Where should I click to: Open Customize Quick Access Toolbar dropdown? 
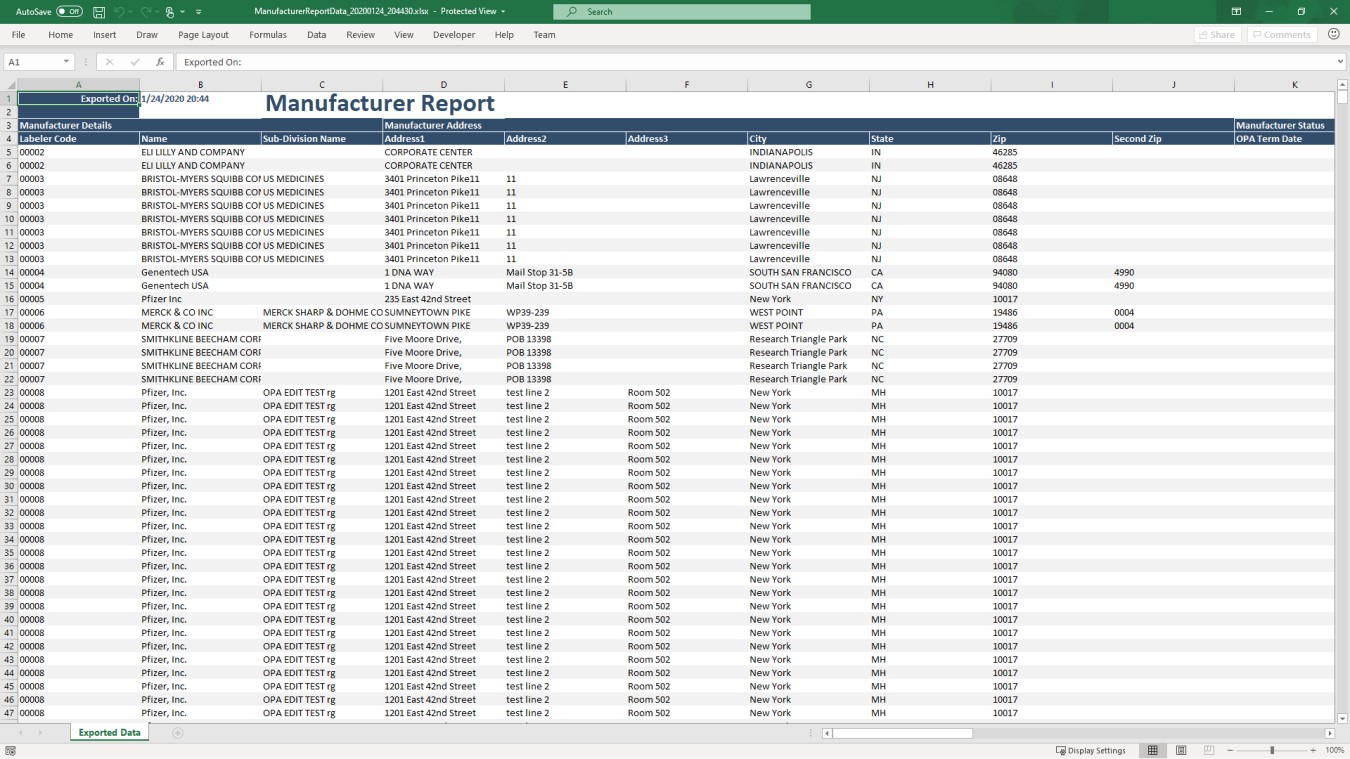pos(198,12)
